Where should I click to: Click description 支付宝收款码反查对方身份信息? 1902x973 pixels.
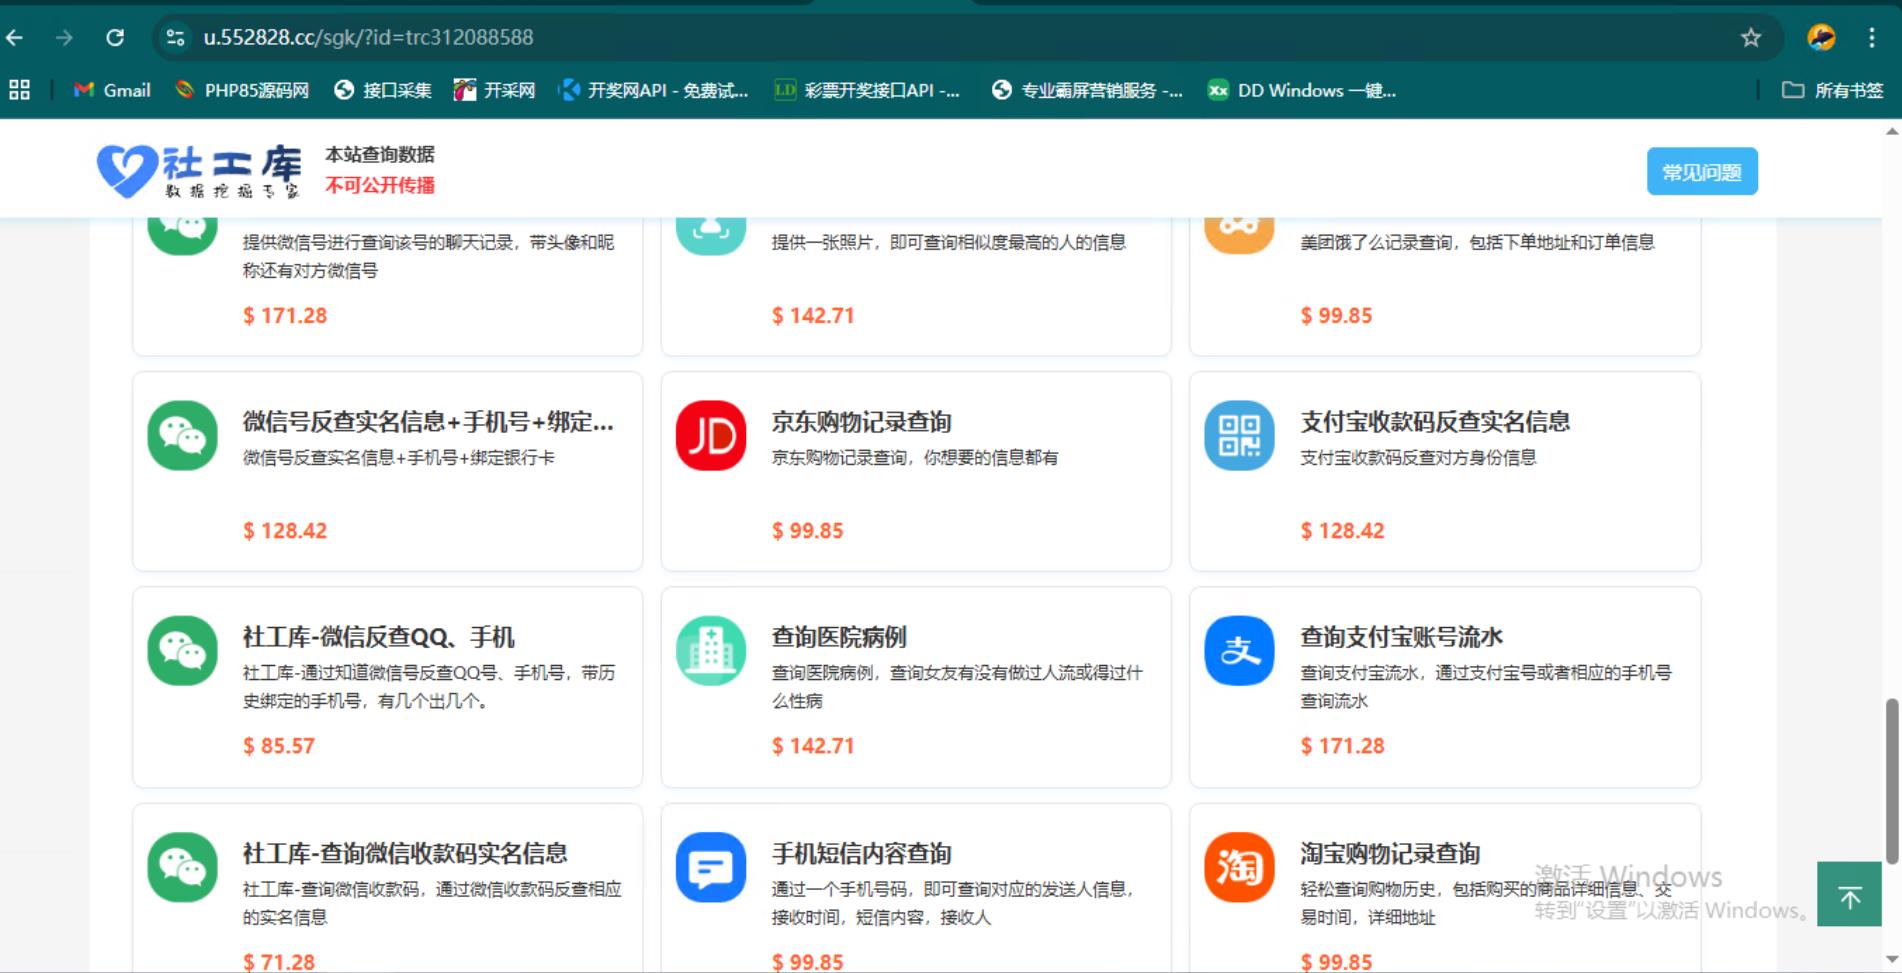tap(1418, 458)
